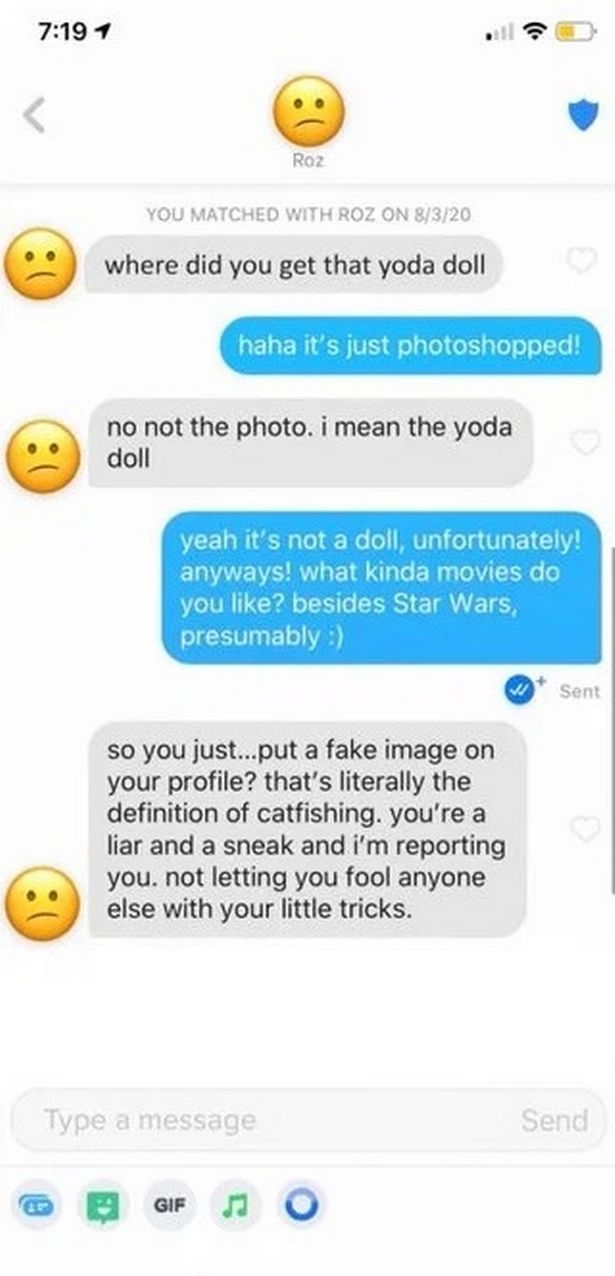Select the 'what kinda movies' sent message
This screenshot has height=1276, width=615.
click(x=381, y=587)
